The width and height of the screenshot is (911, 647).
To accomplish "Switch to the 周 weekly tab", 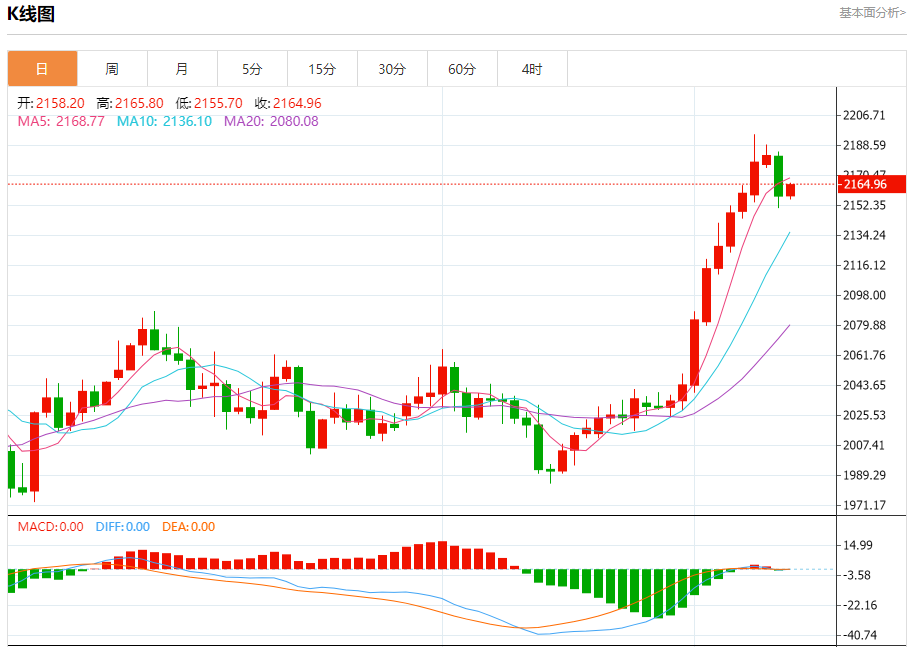I will click(112, 69).
